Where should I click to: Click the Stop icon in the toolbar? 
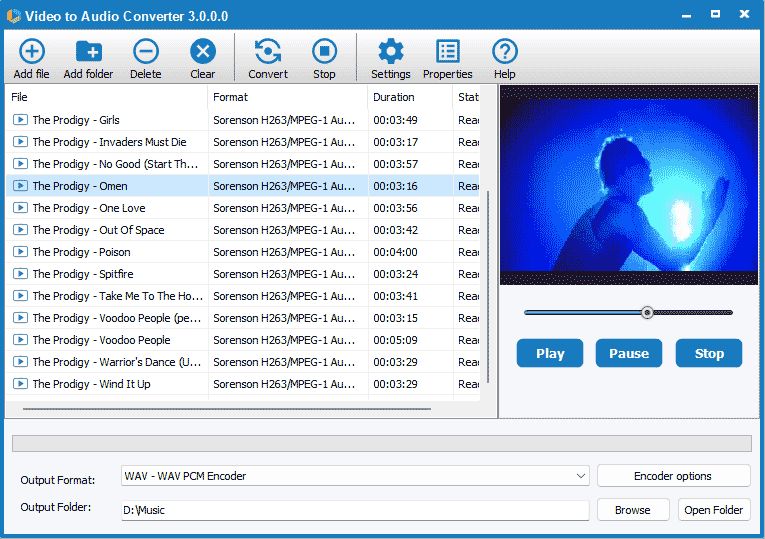pyautogui.click(x=324, y=51)
